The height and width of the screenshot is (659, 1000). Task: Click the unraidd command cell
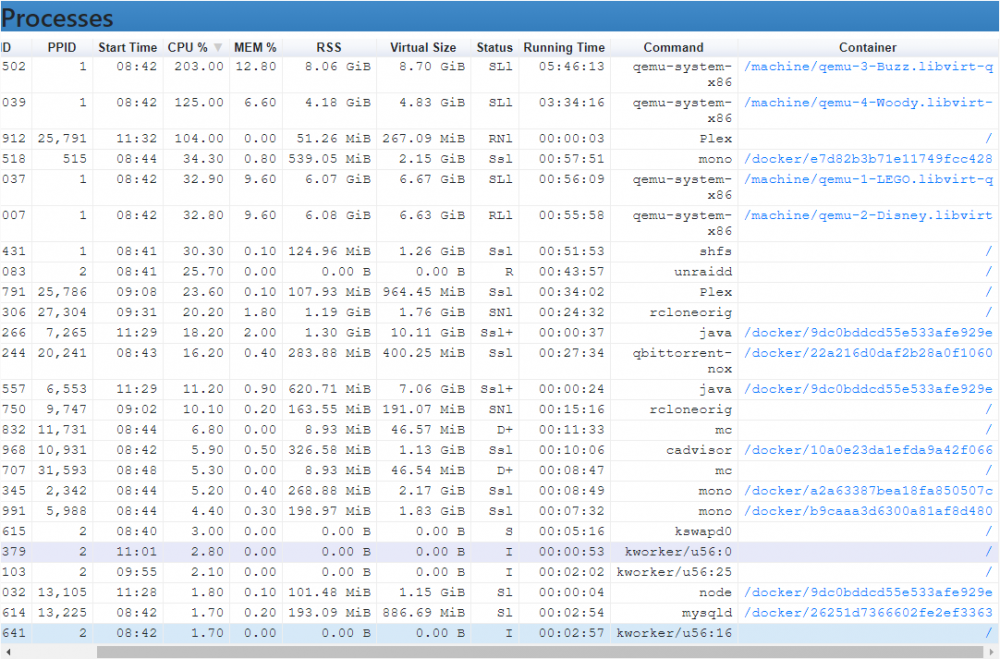tap(674, 272)
